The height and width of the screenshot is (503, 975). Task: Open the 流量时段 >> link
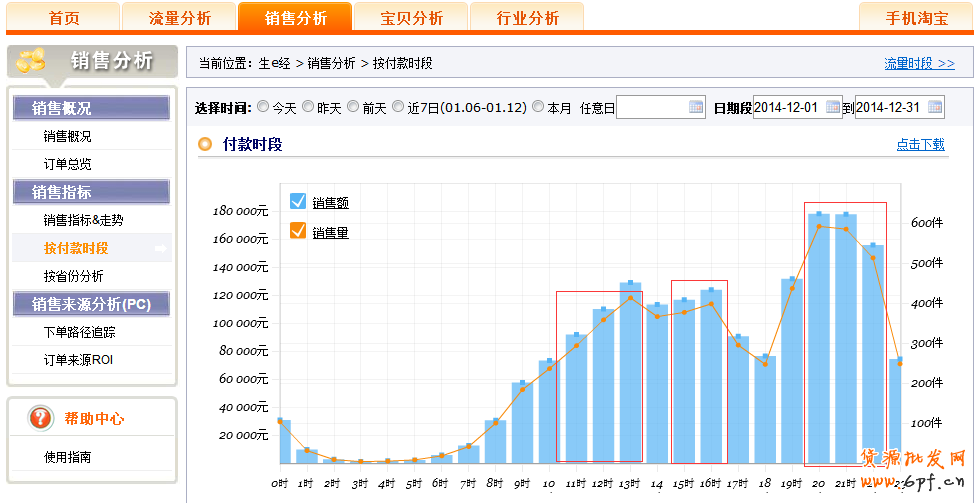click(919, 63)
